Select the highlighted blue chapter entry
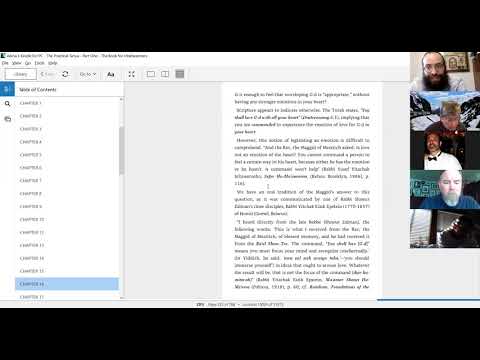Screen dimensions: 480x360 (67, 284)
